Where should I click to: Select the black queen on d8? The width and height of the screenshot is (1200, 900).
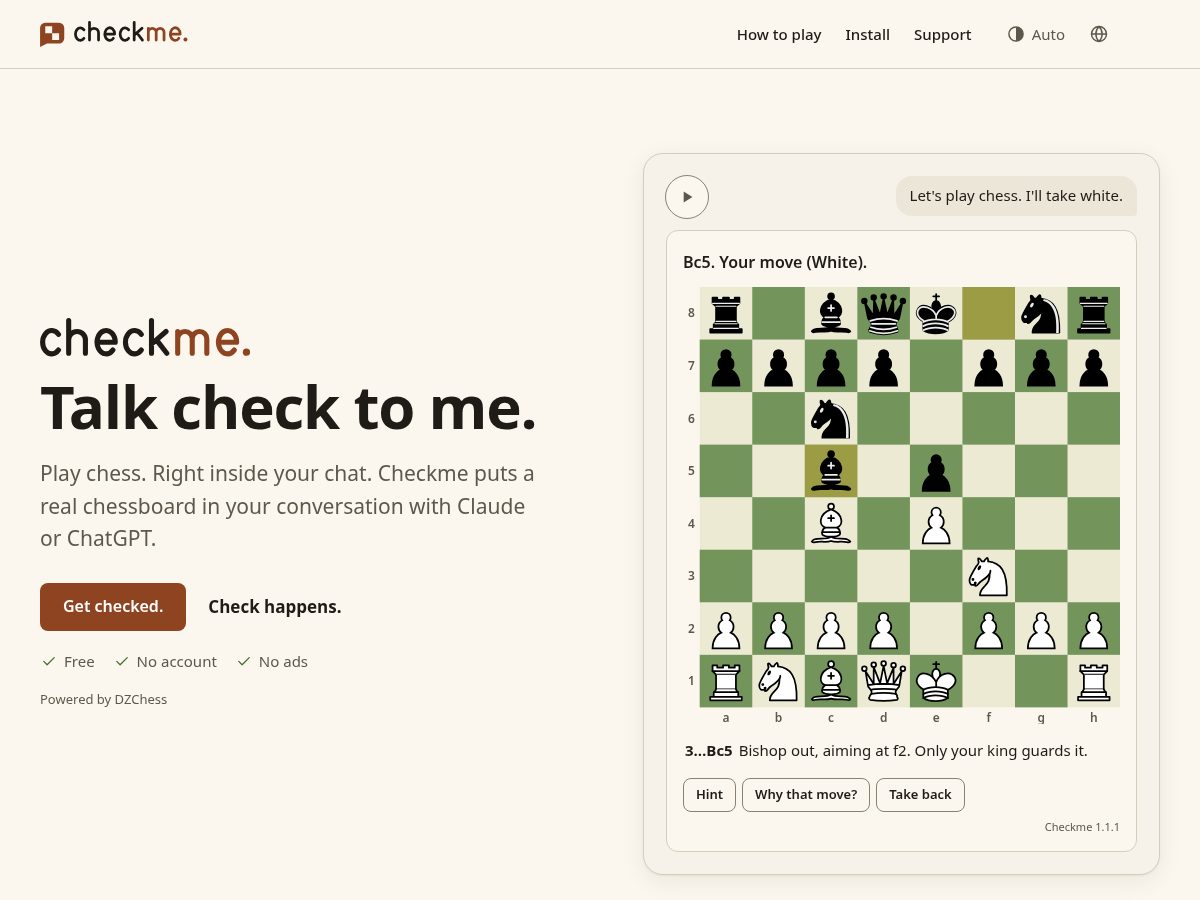[883, 313]
